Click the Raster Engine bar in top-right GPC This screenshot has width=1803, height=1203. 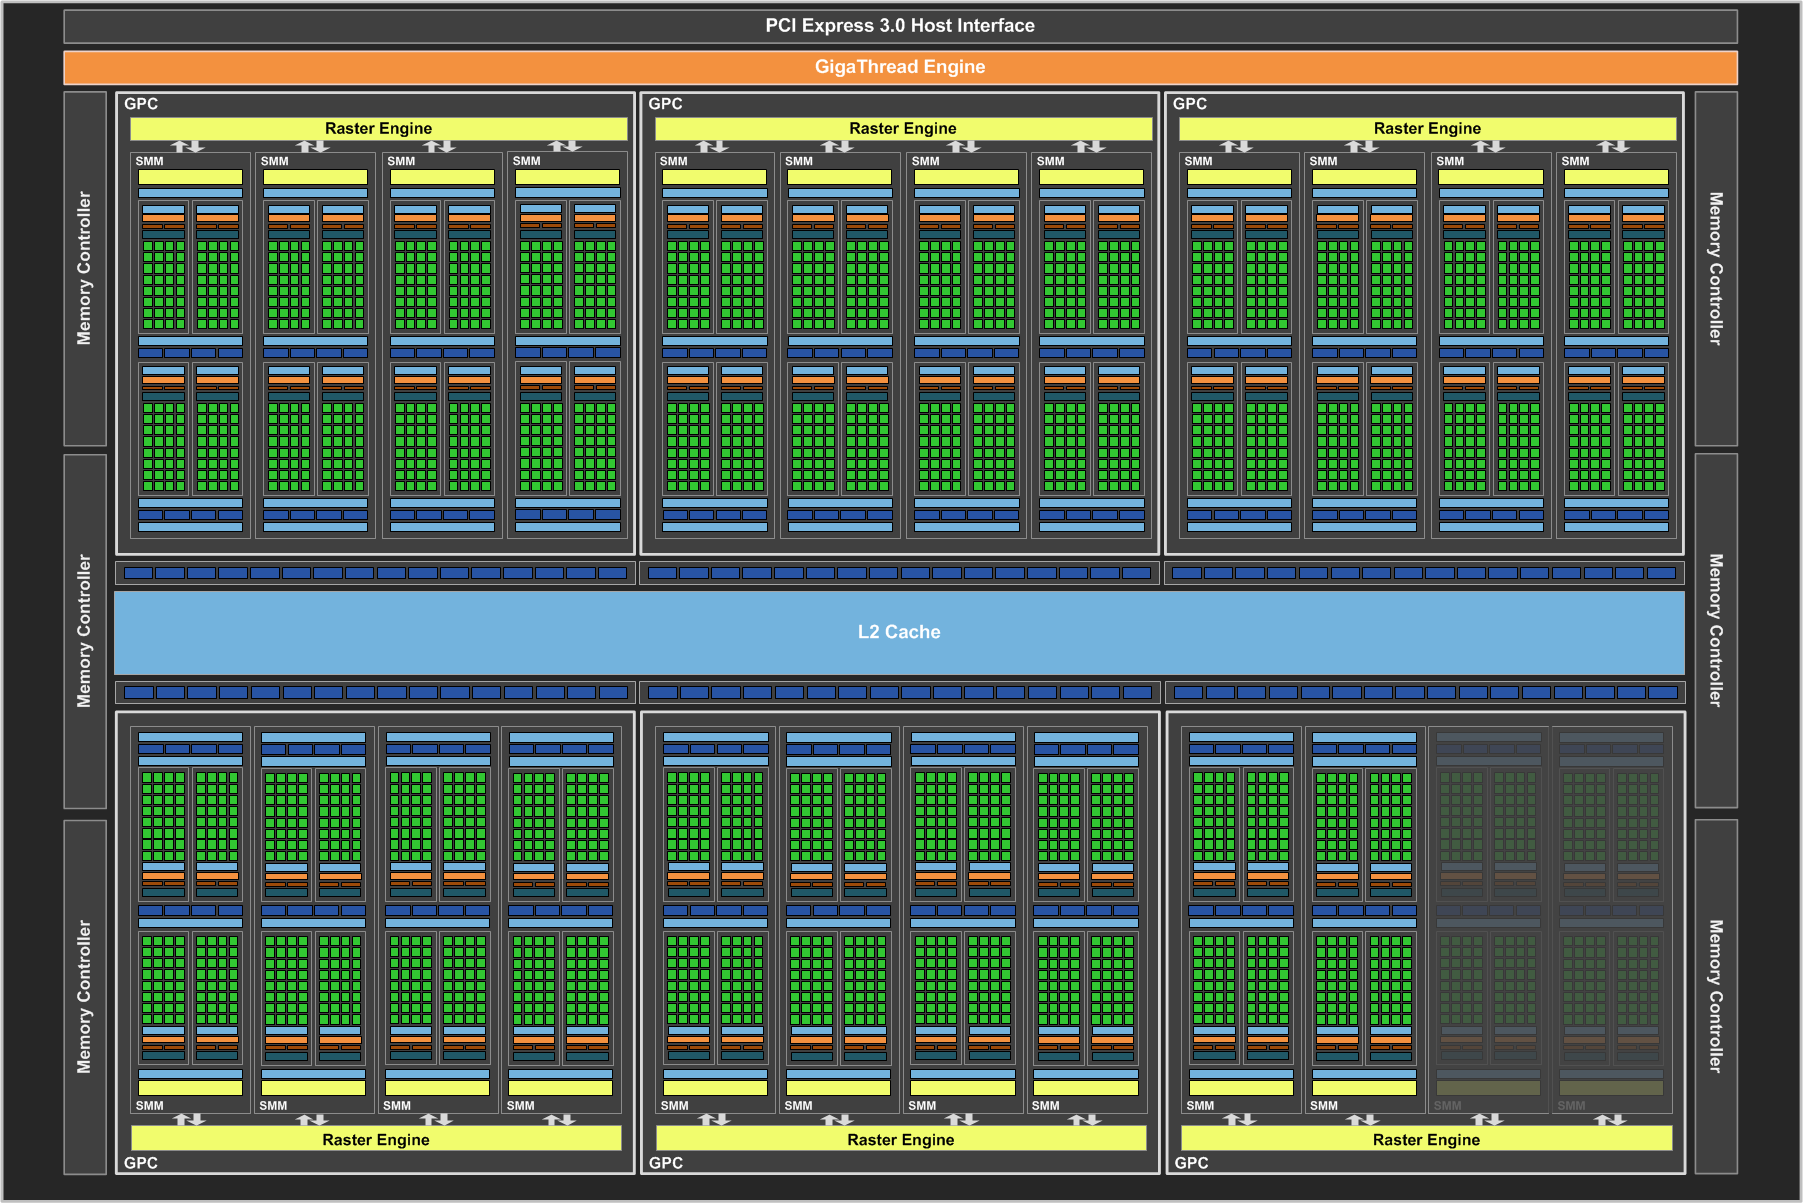tap(1427, 129)
